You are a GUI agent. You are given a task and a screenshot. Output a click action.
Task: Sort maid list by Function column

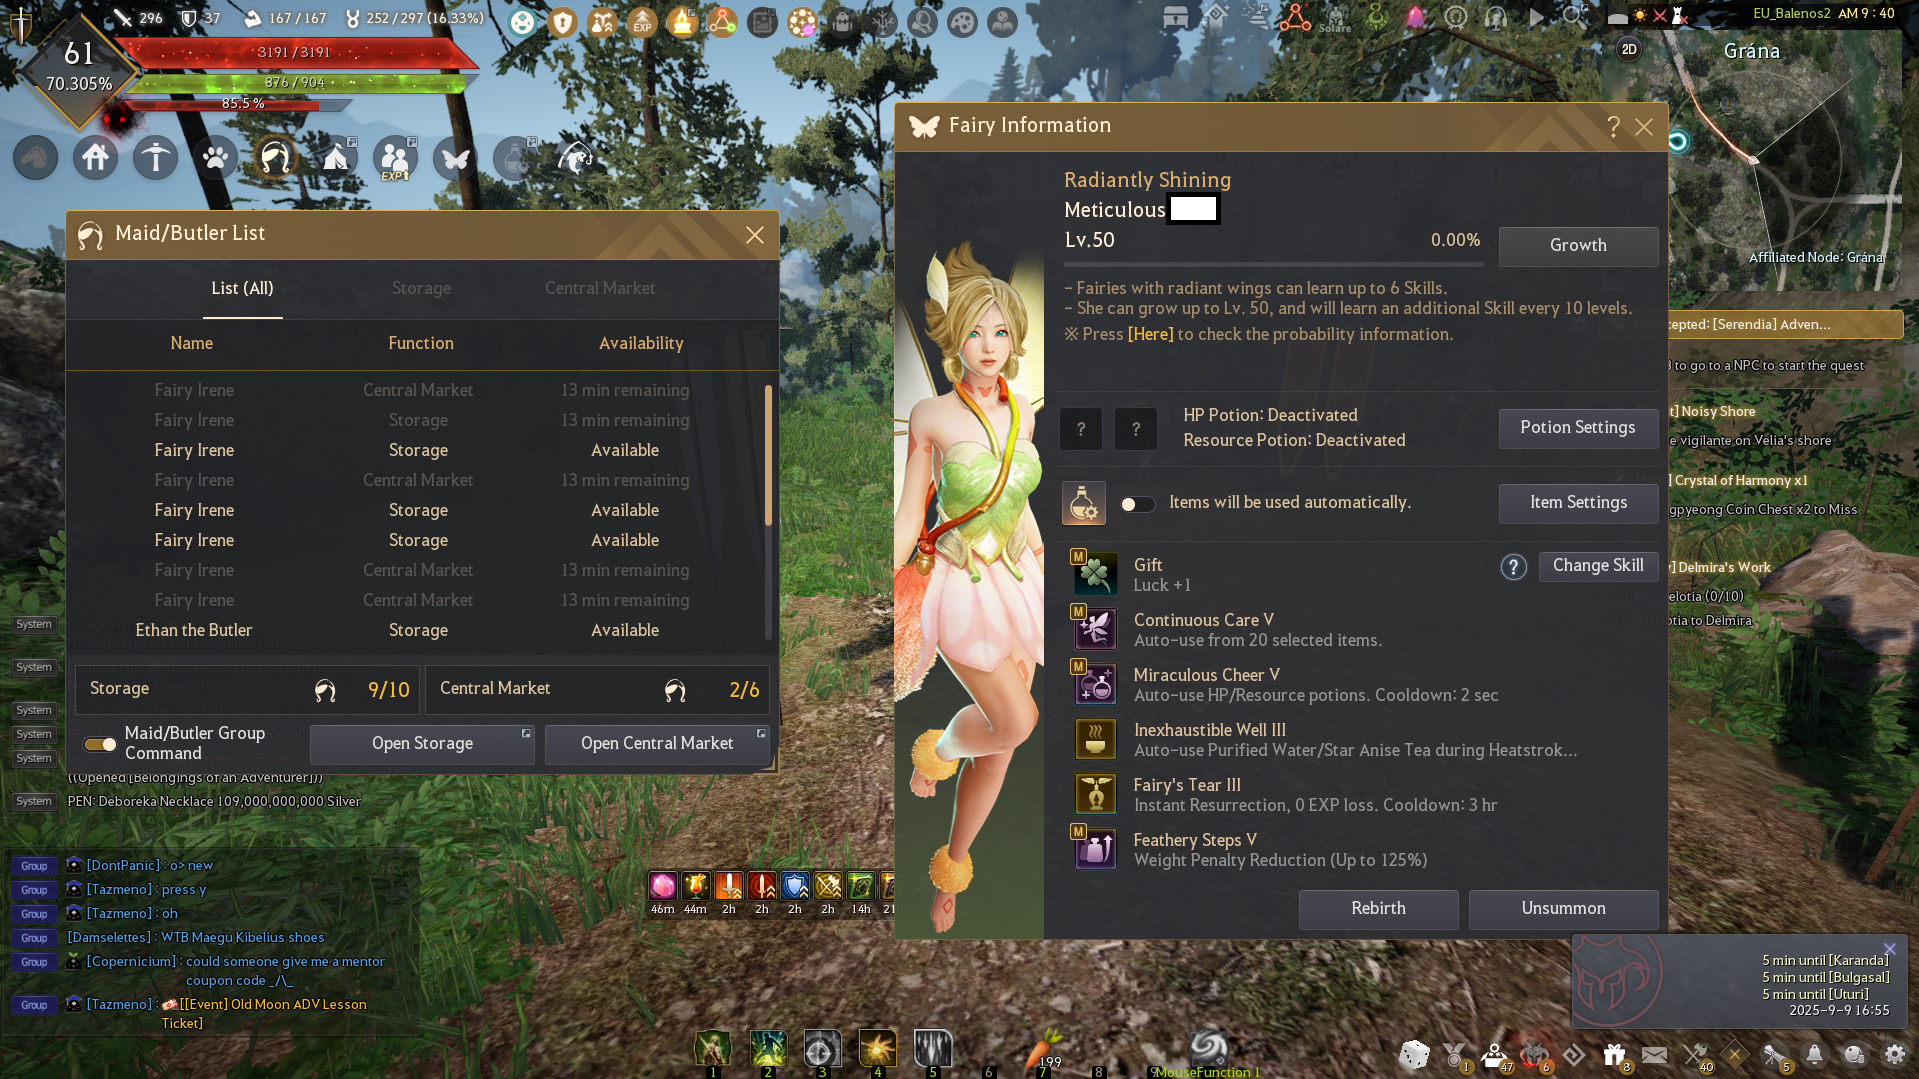tap(421, 343)
